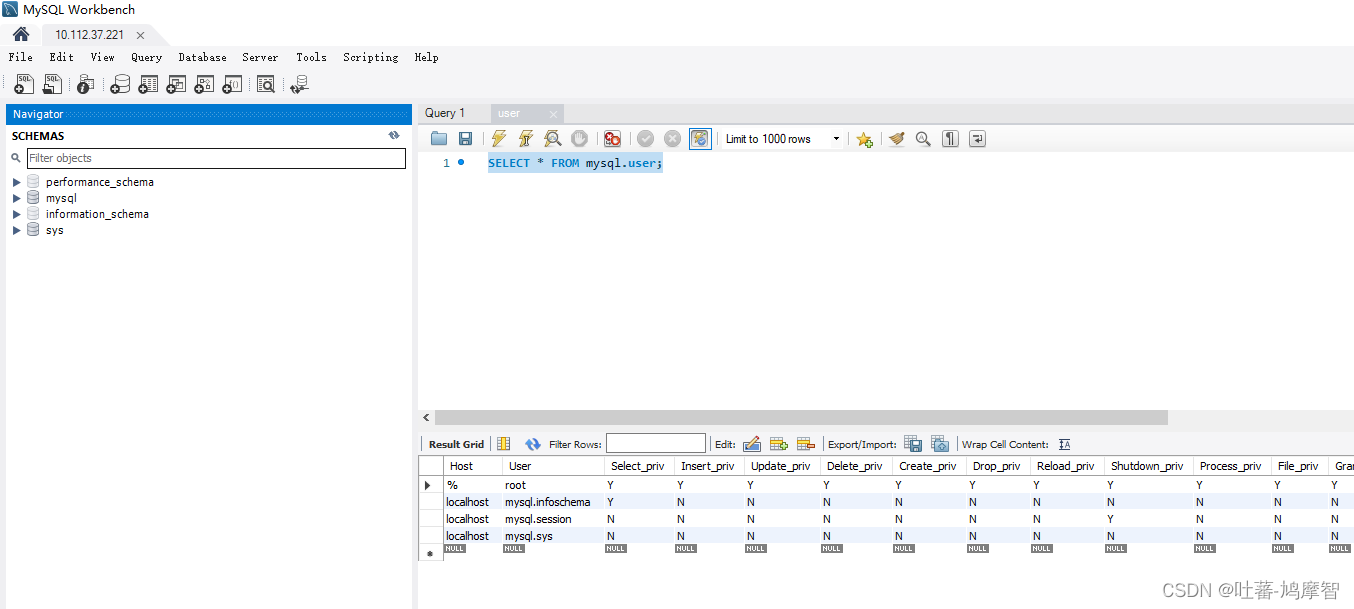Viewport: 1354px width, 609px height.
Task: Open the Limit to 1000 rows dropdown
Action: [837, 138]
